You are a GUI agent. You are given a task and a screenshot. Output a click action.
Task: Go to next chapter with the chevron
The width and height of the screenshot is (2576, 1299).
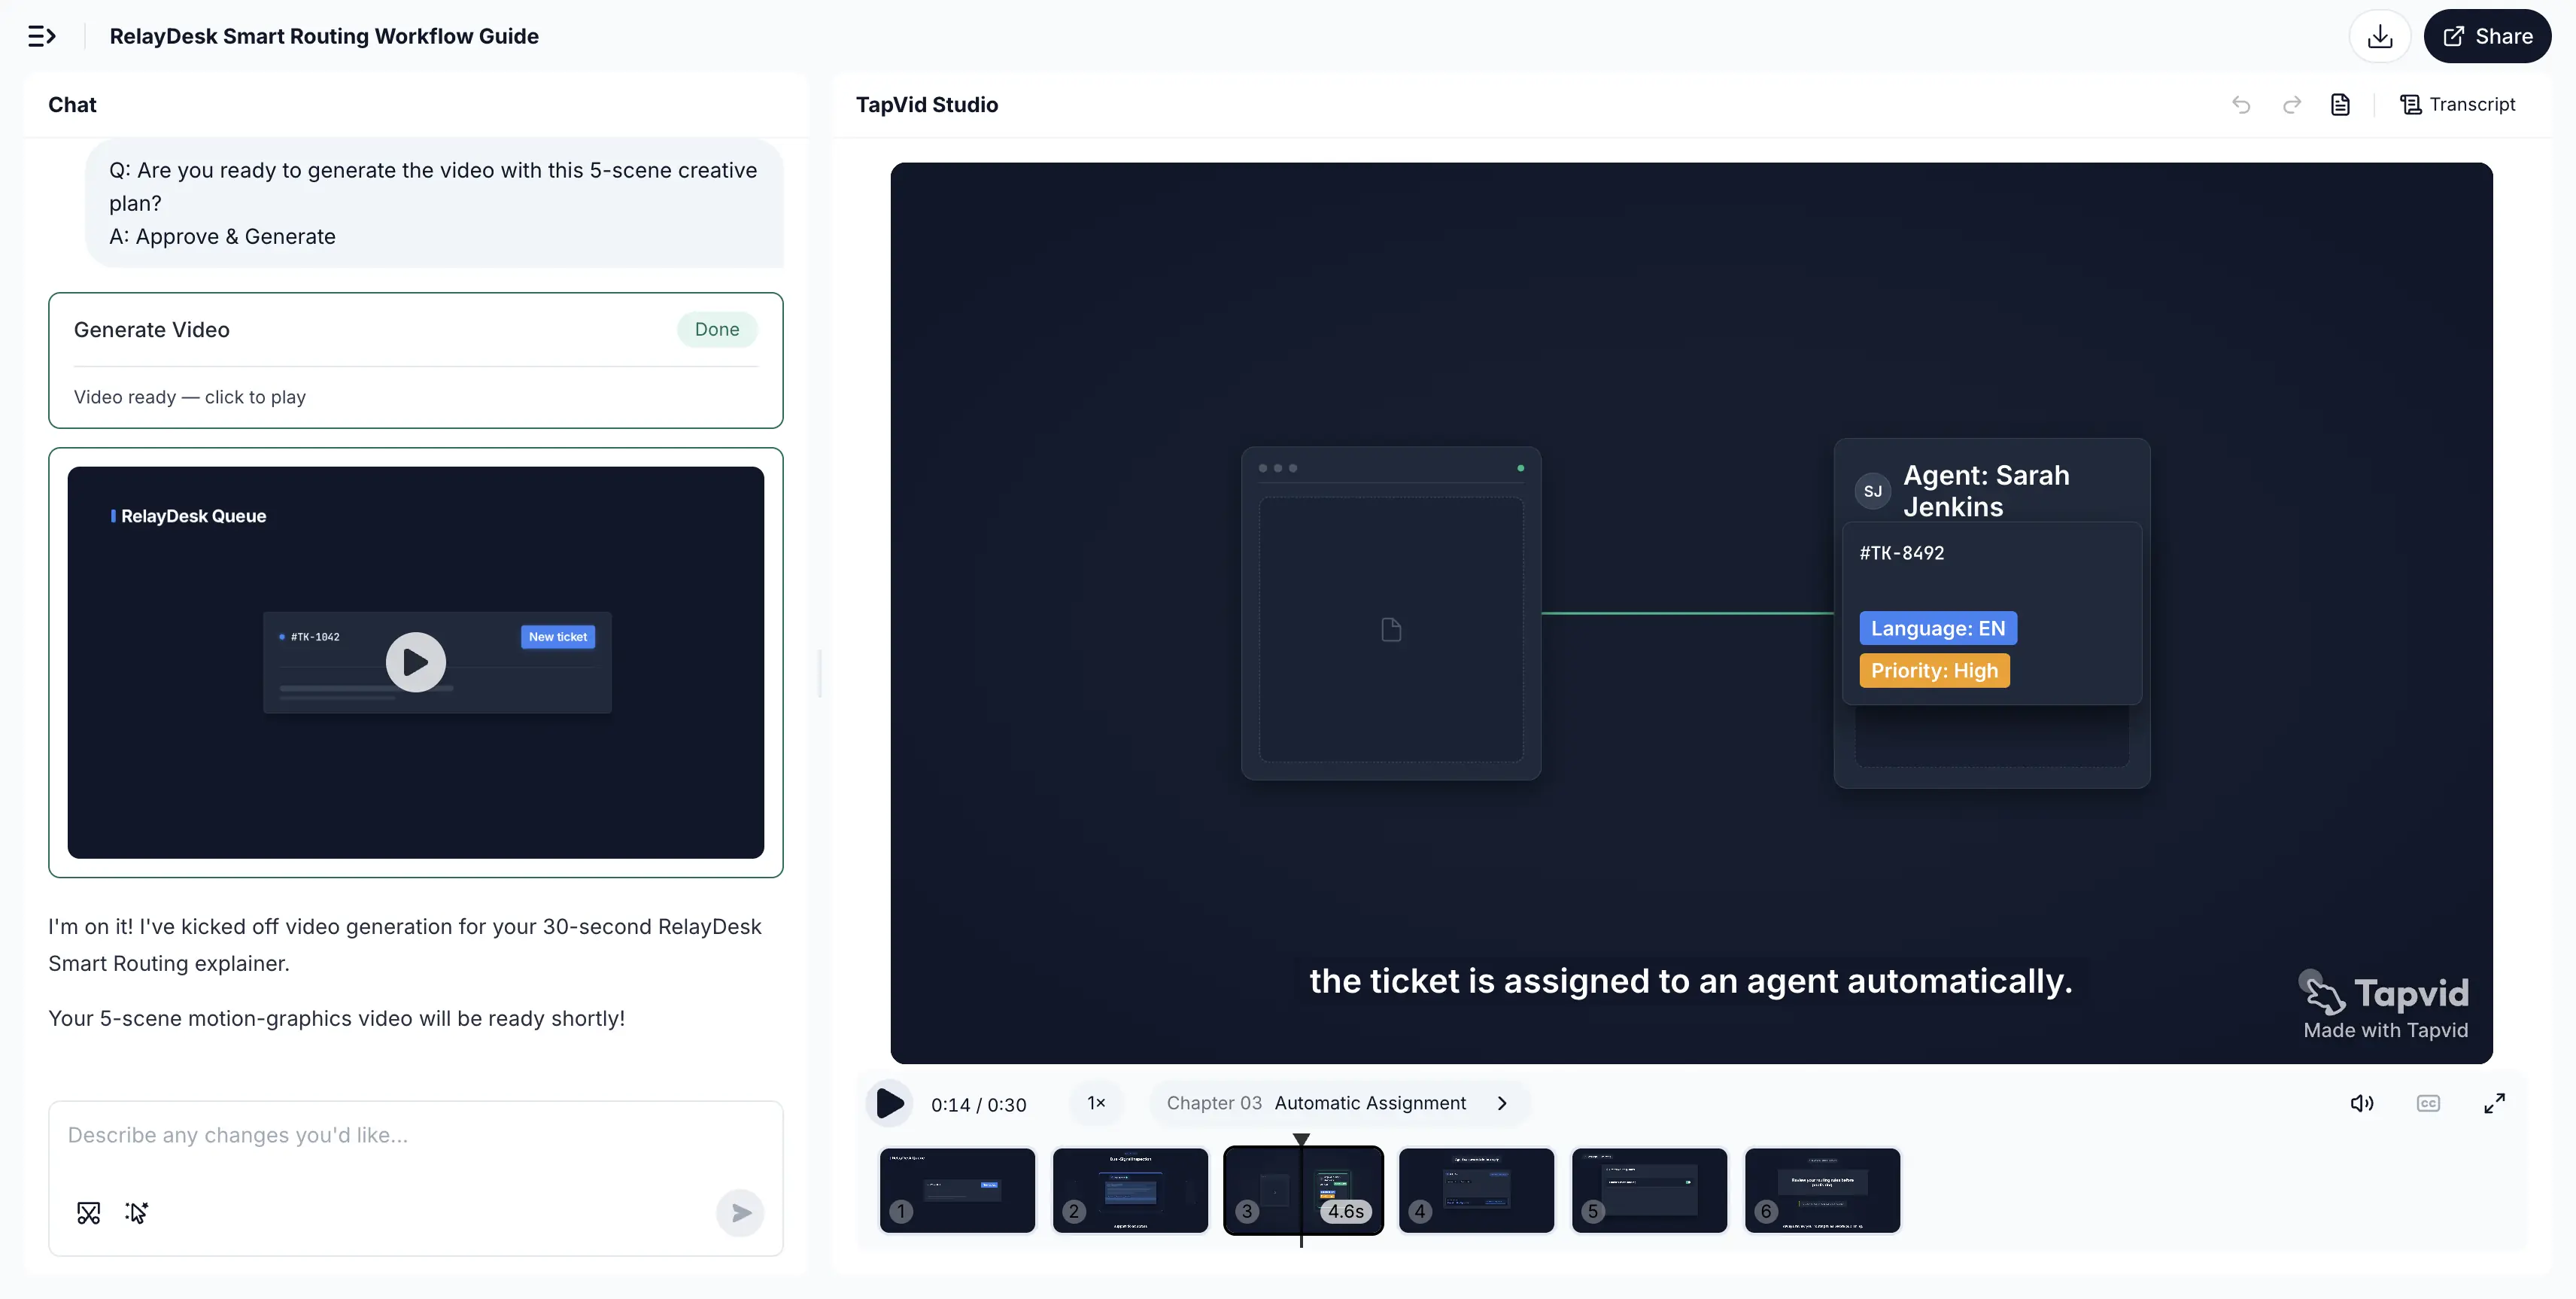point(1502,1103)
